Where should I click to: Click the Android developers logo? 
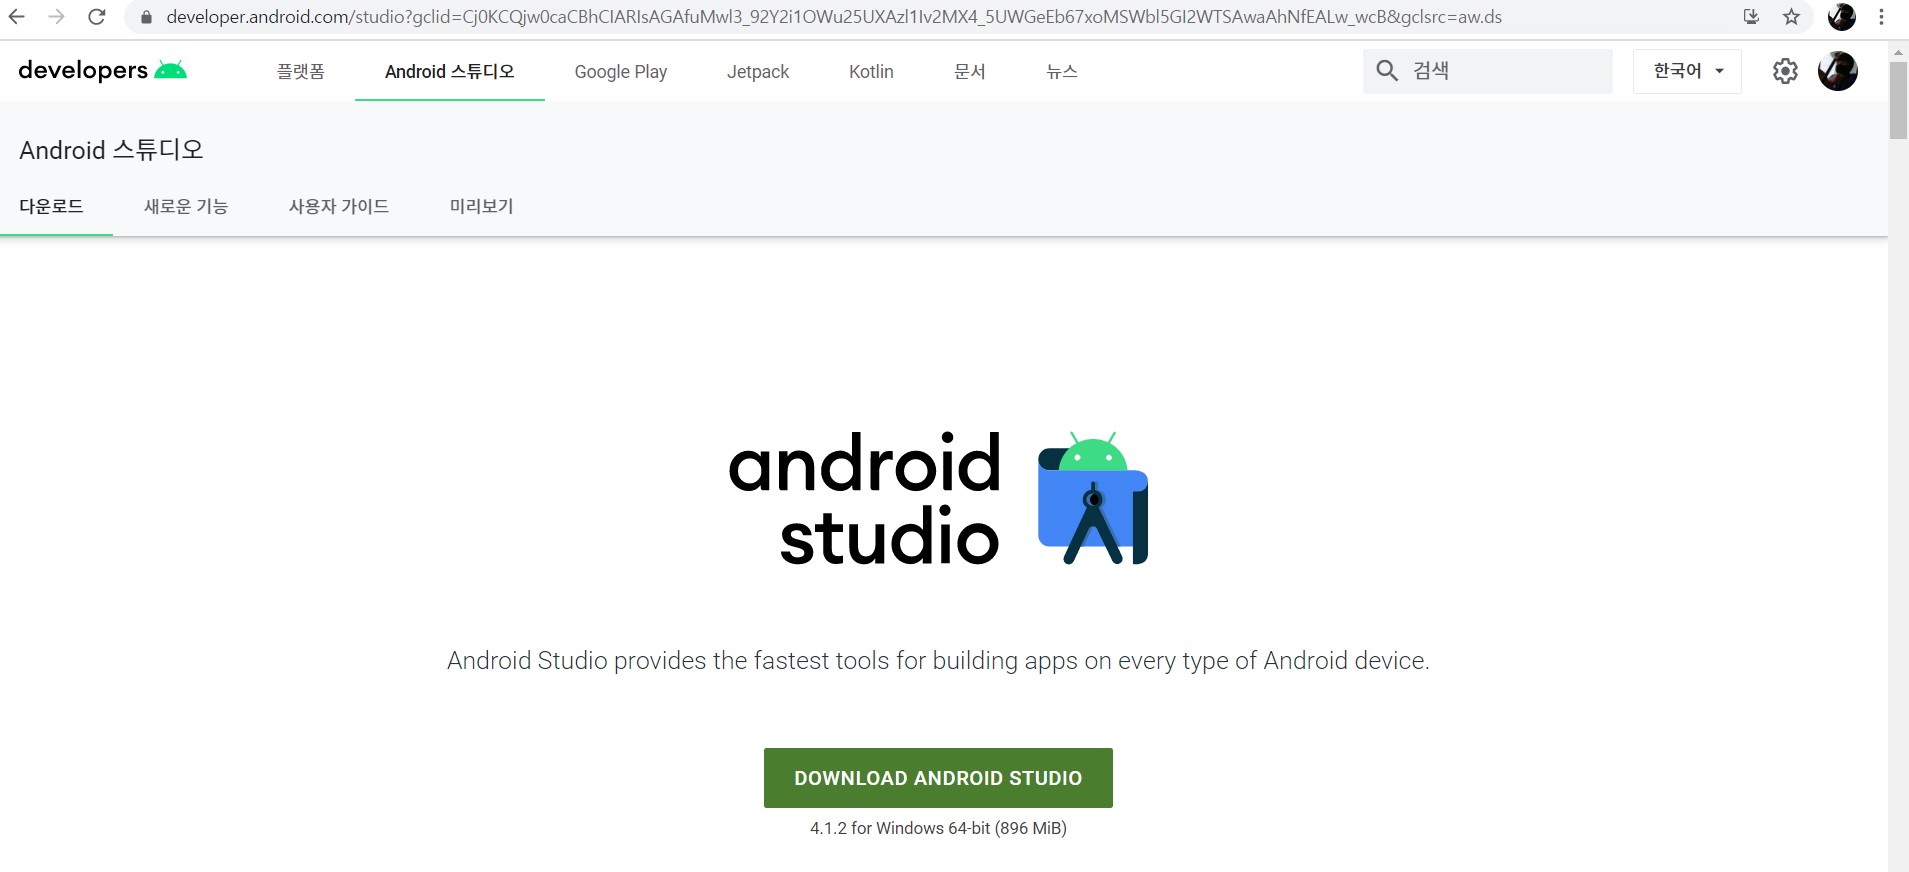pos(102,70)
